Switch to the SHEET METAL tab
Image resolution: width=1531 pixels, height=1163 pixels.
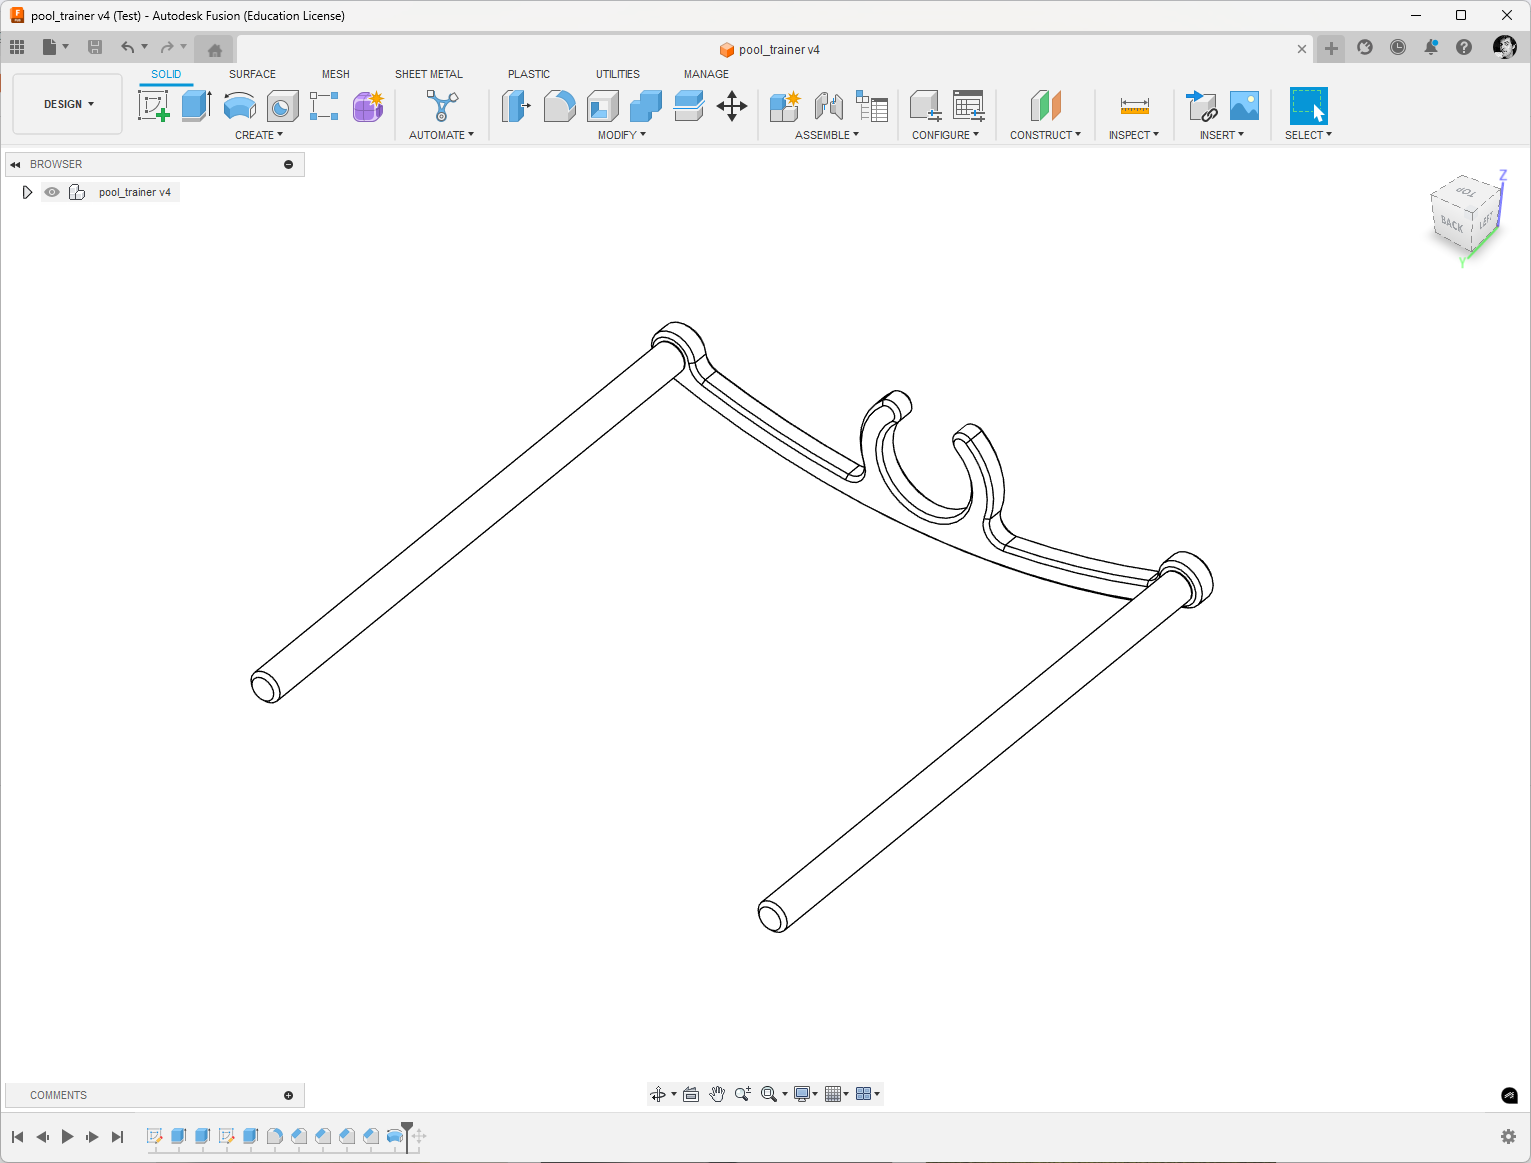(429, 74)
